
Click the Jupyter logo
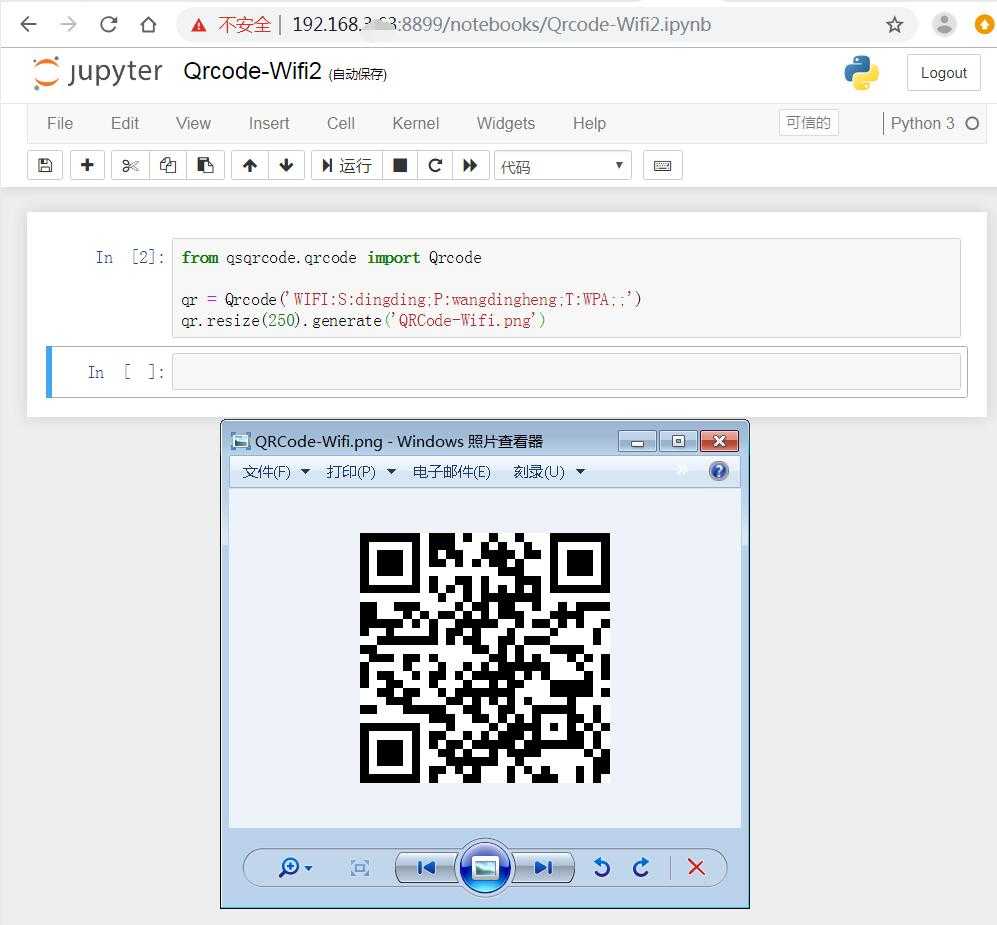pos(97,72)
